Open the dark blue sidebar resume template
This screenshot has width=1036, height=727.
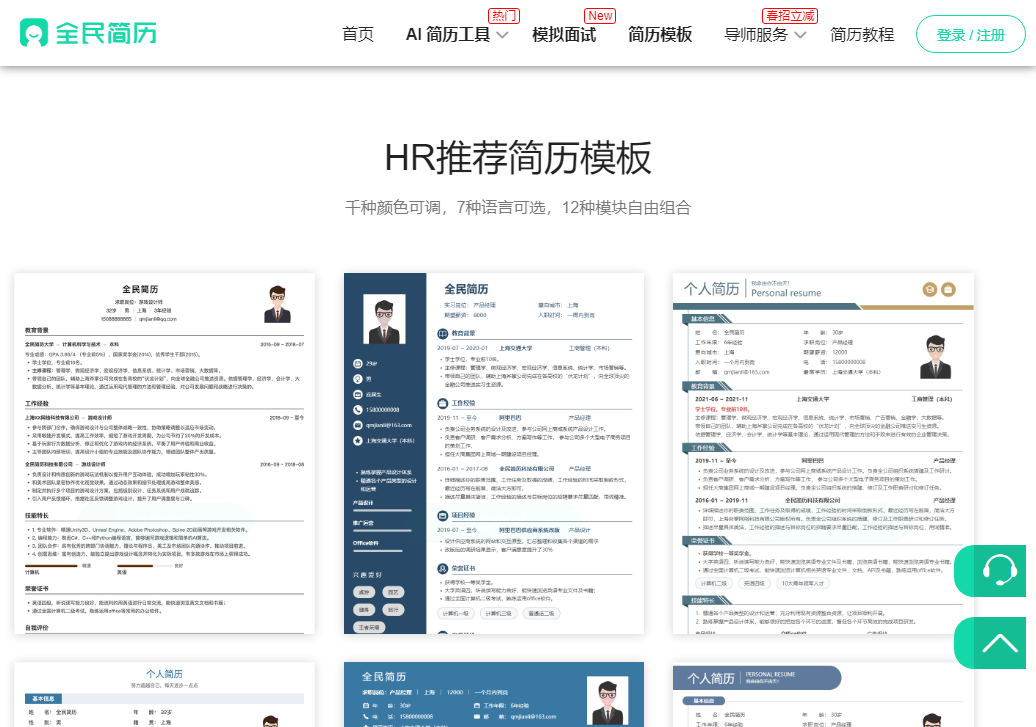(x=494, y=453)
